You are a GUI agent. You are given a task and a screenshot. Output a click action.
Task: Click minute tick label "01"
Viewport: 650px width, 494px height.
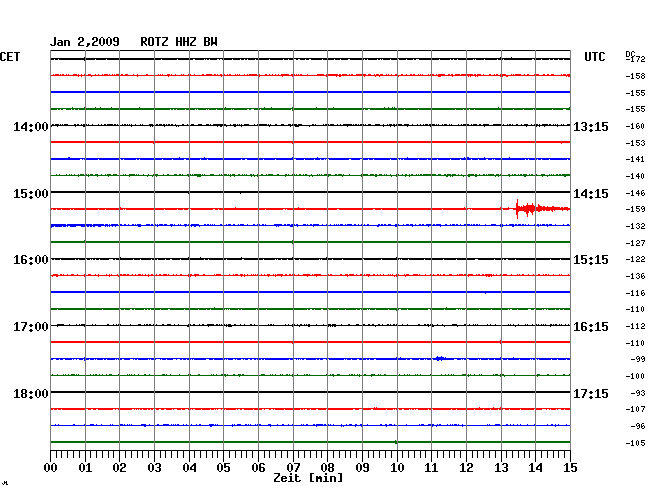(85, 468)
